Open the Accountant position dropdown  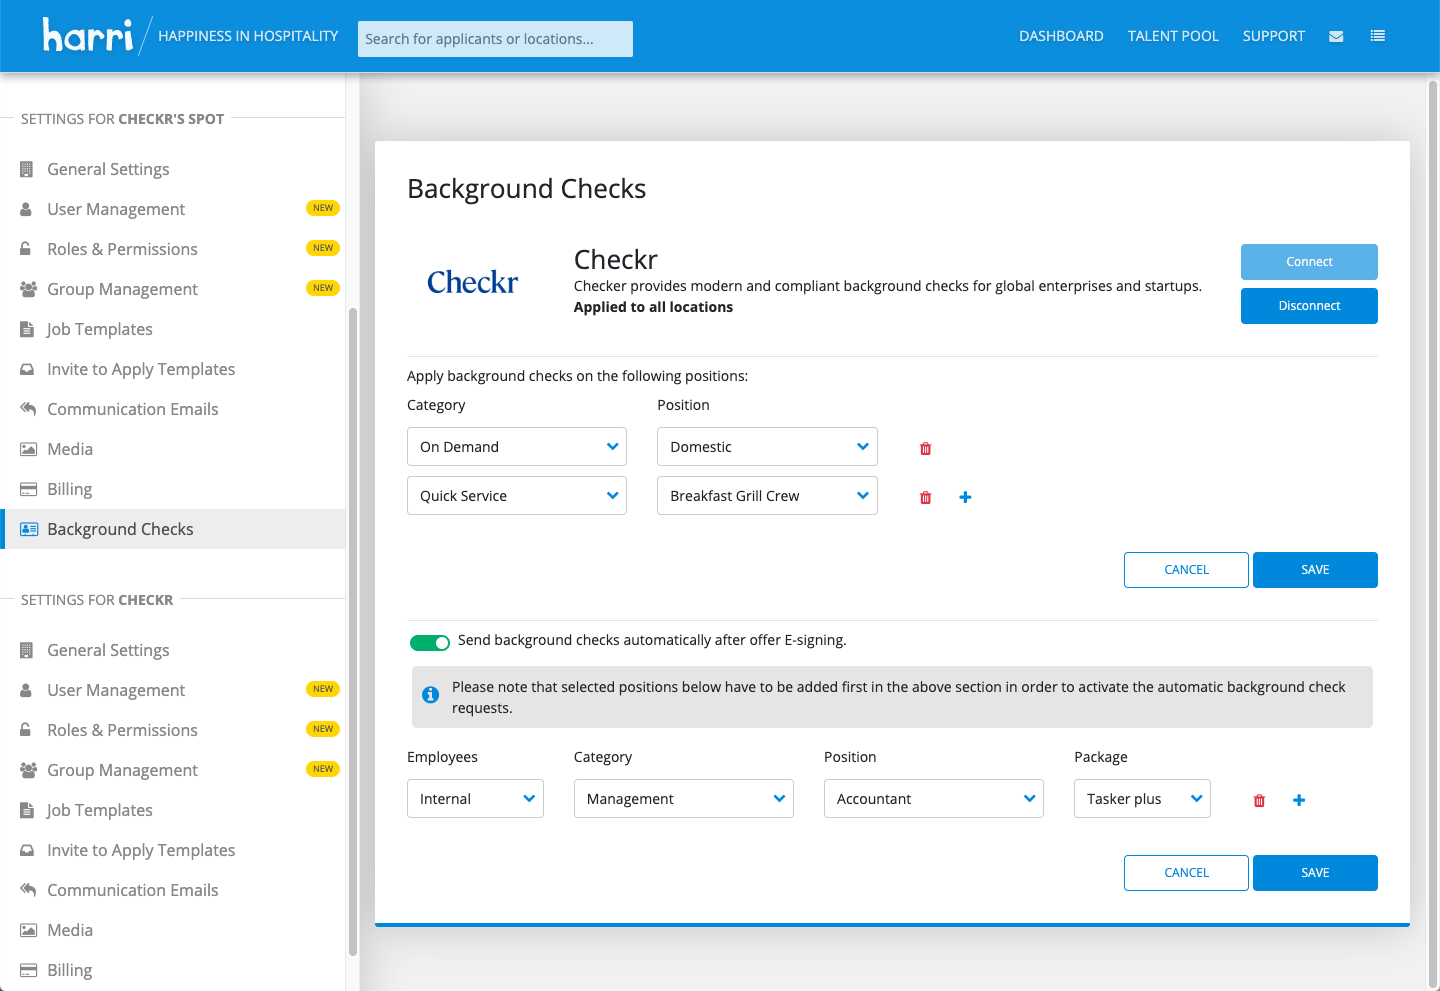tap(934, 799)
